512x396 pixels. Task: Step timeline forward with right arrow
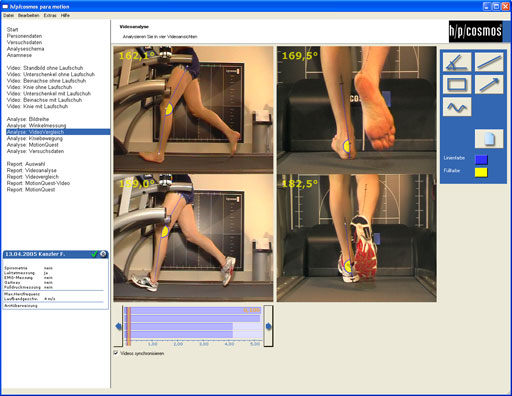[269, 326]
